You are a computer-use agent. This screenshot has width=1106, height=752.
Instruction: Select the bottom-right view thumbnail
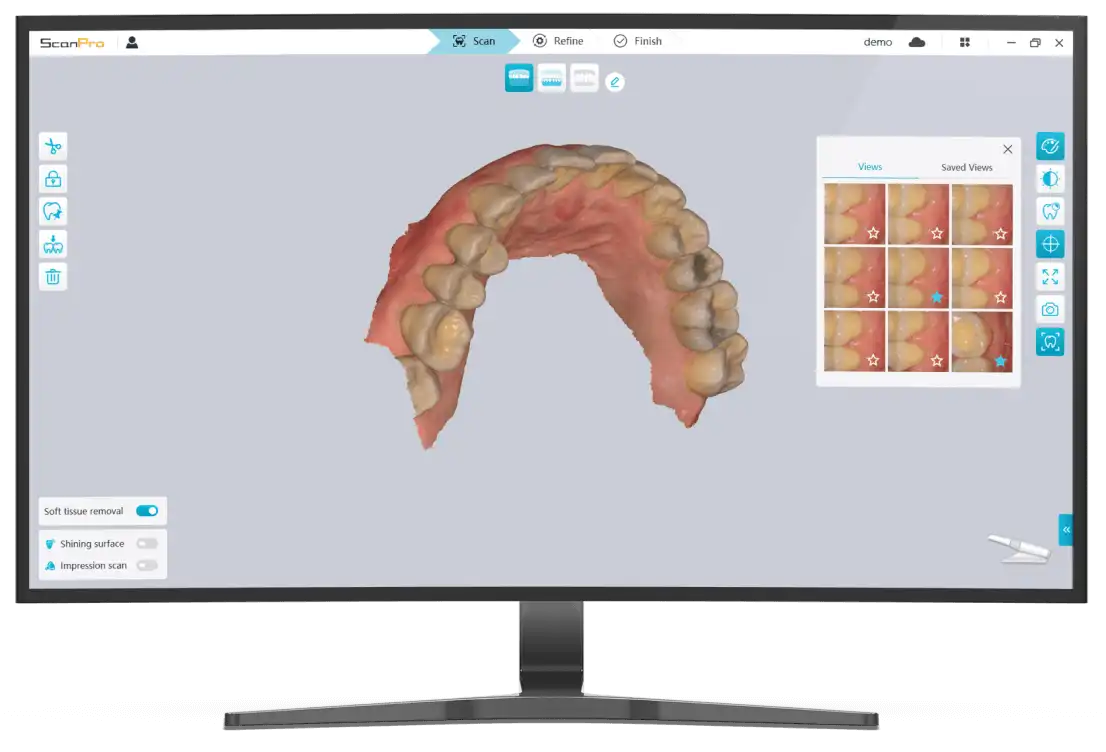coord(981,342)
